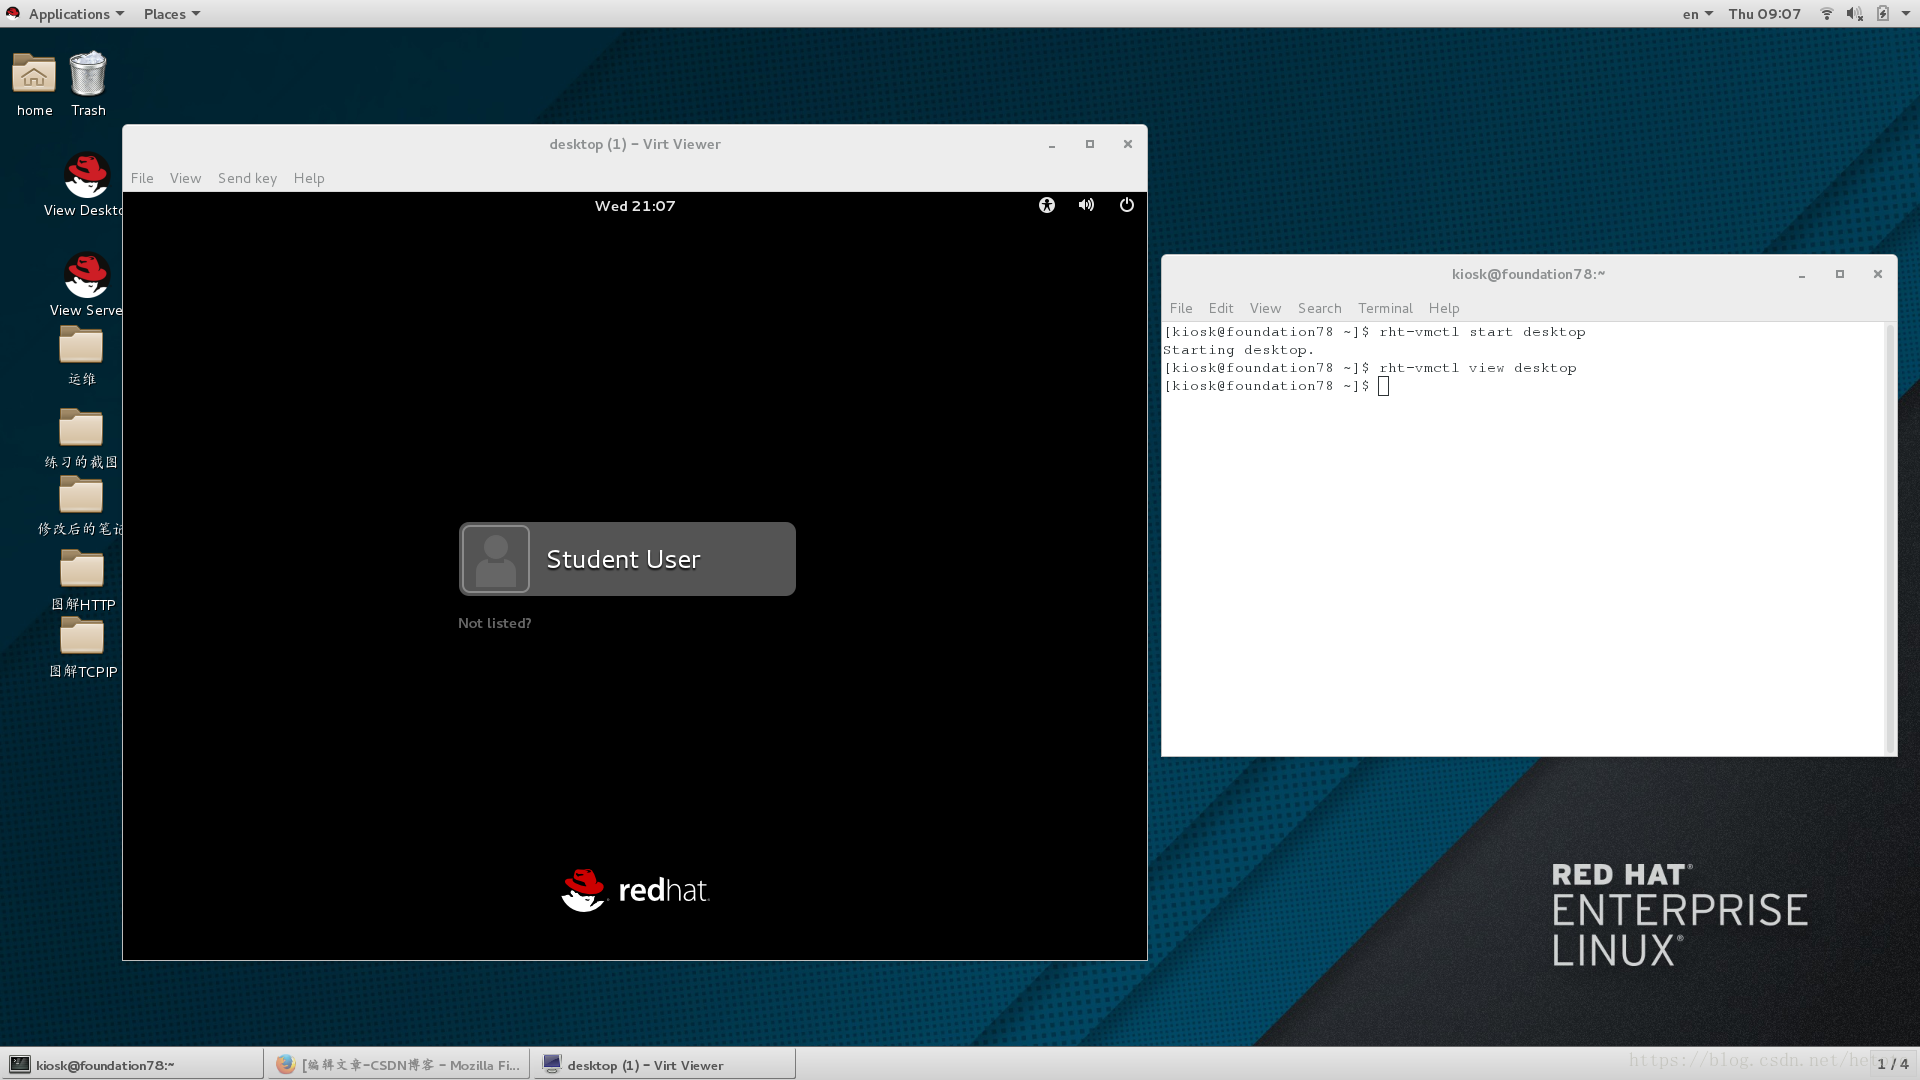This screenshot has width=1920, height=1080.
Task: Click the terminal vertical scrollbar
Action: click(1890, 538)
